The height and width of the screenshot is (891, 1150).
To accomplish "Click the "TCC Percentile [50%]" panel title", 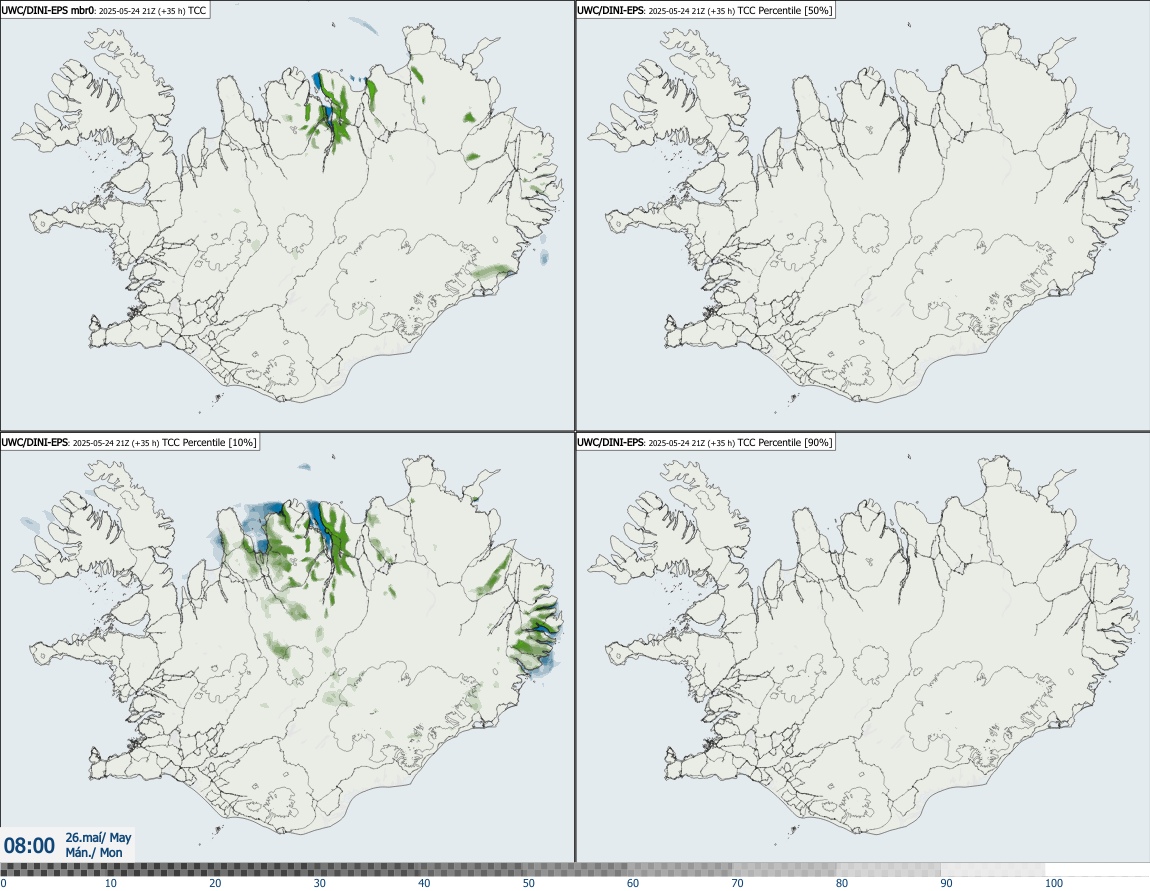I will (x=706, y=10).
